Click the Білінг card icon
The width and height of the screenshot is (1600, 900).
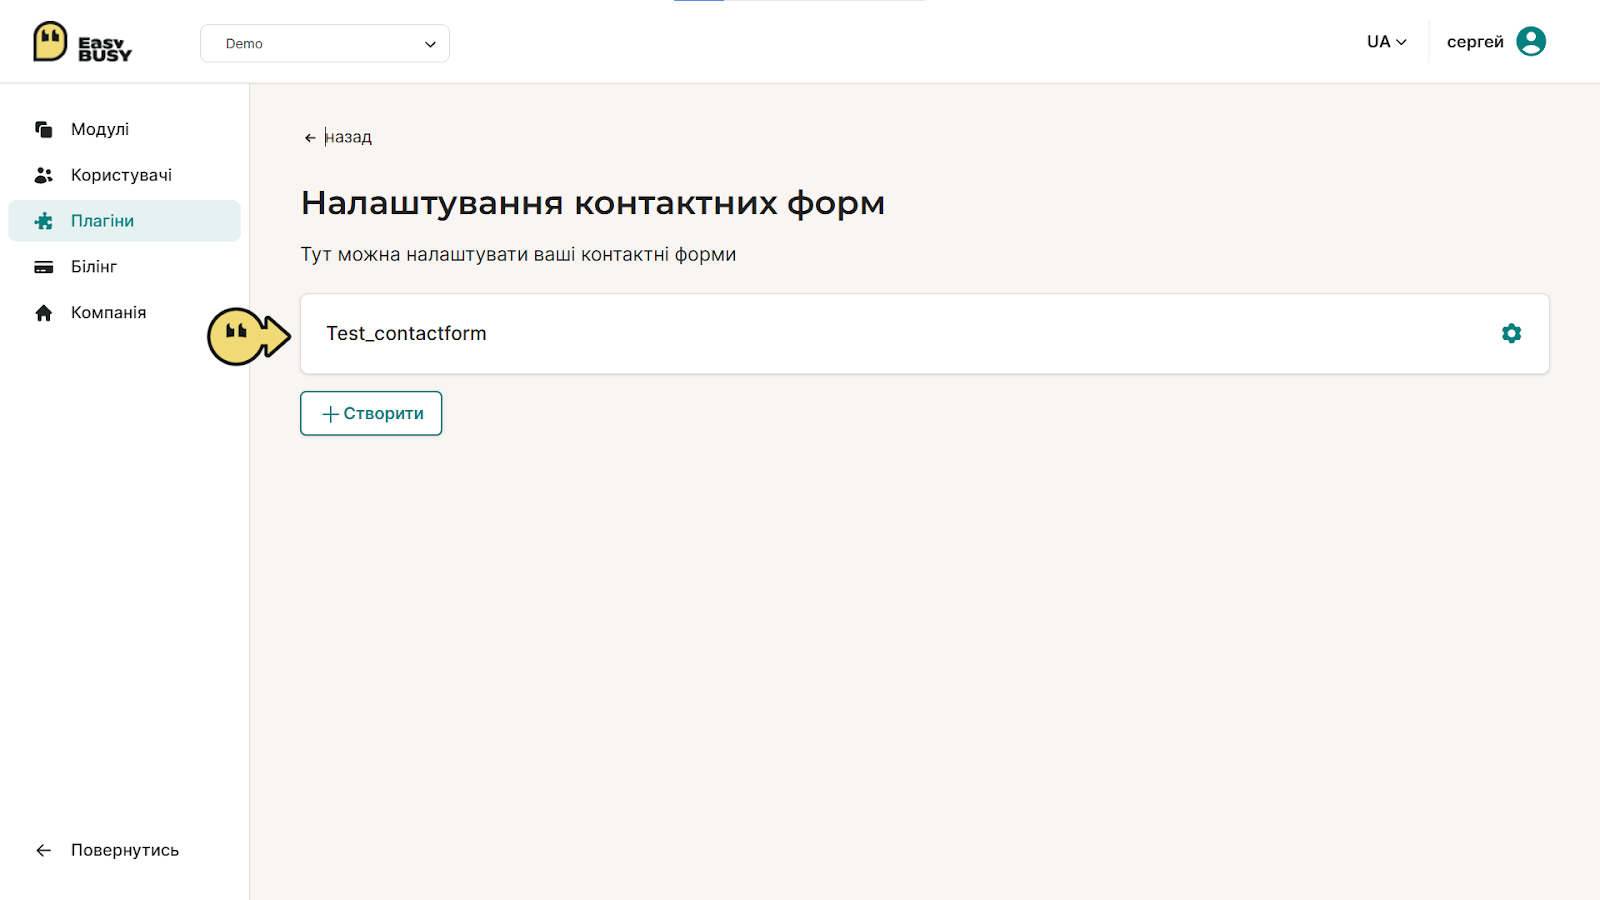(x=44, y=267)
